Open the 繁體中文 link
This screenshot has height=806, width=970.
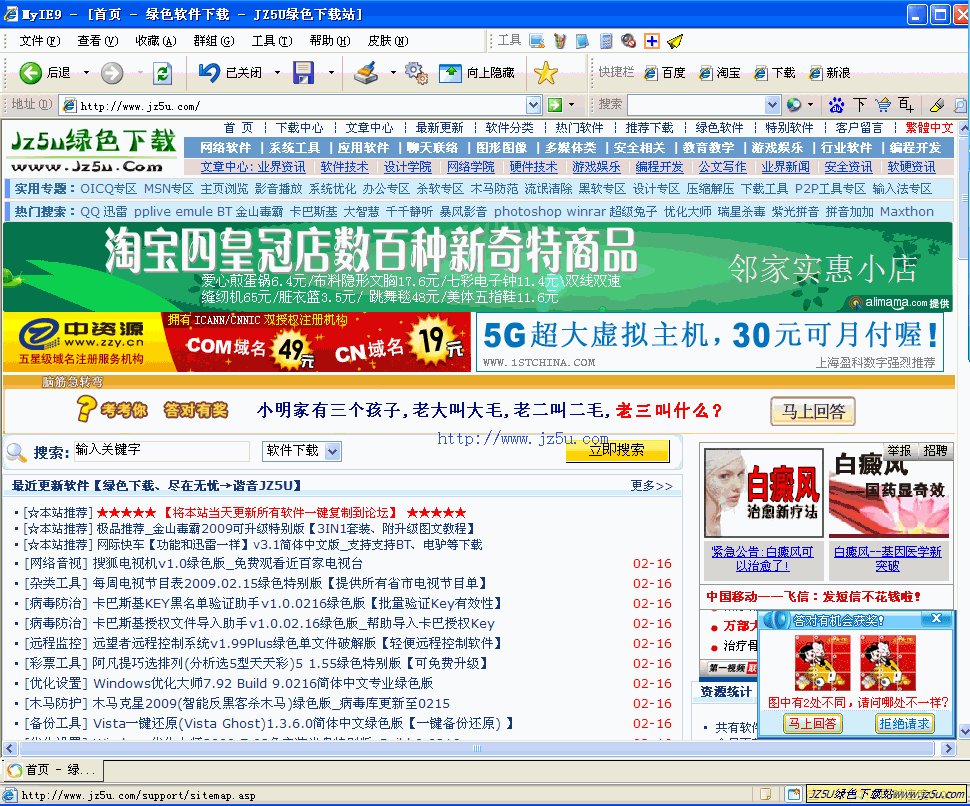(x=929, y=127)
